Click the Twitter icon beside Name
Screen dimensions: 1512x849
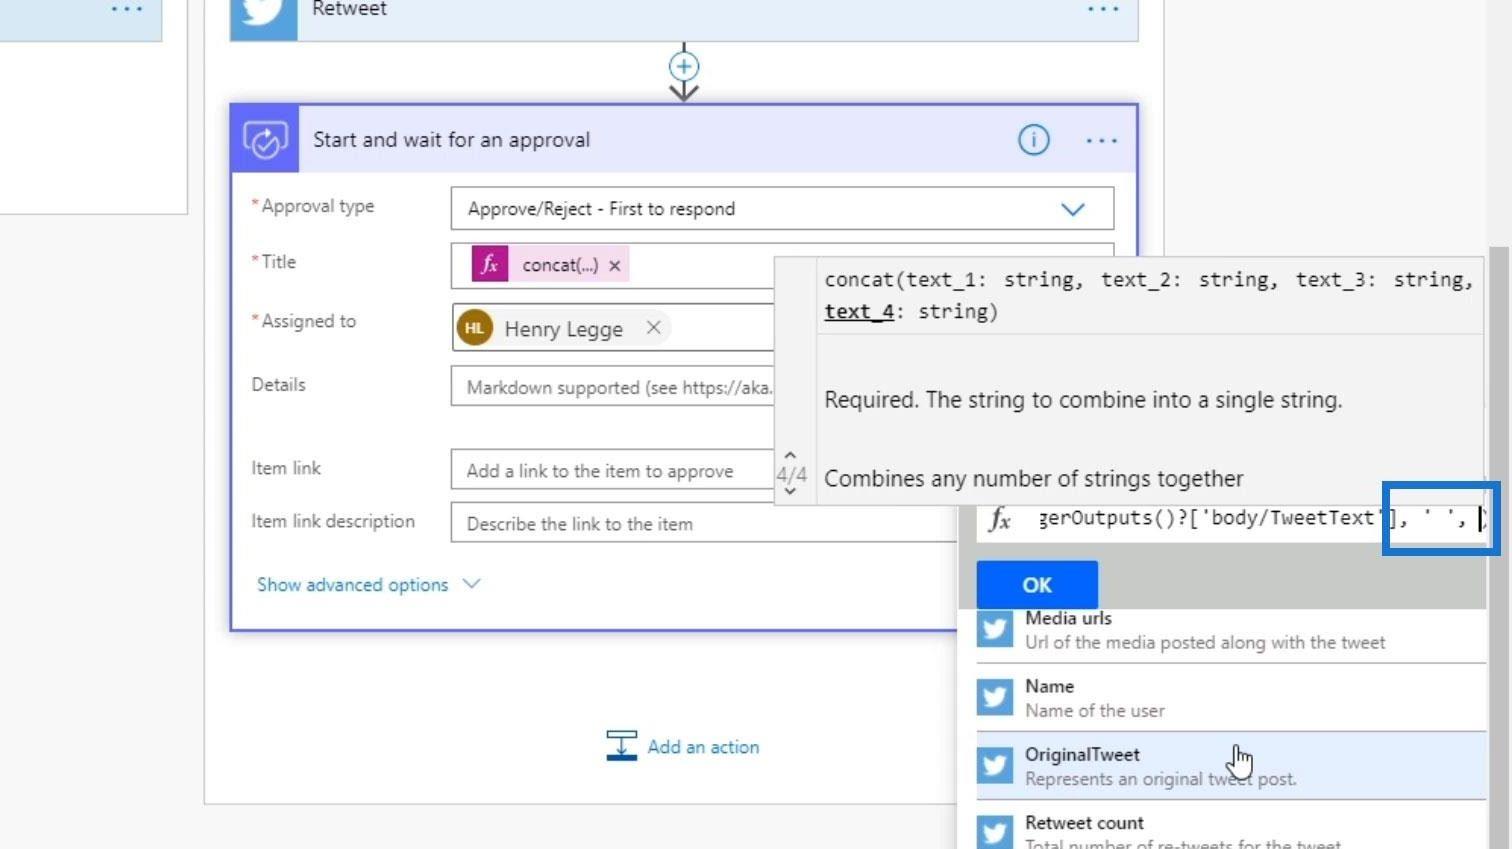(x=995, y=697)
